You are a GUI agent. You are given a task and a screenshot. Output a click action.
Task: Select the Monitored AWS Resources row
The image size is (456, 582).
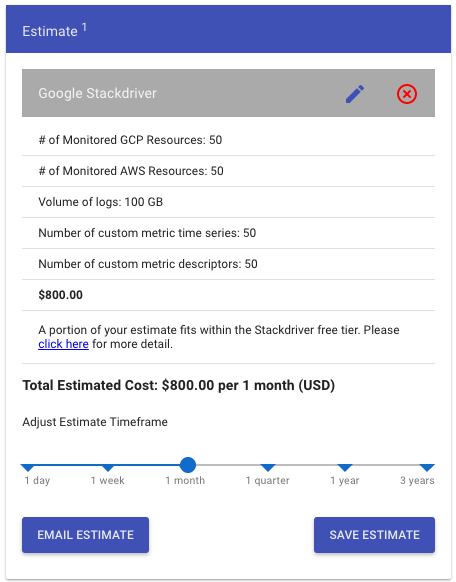point(228,171)
